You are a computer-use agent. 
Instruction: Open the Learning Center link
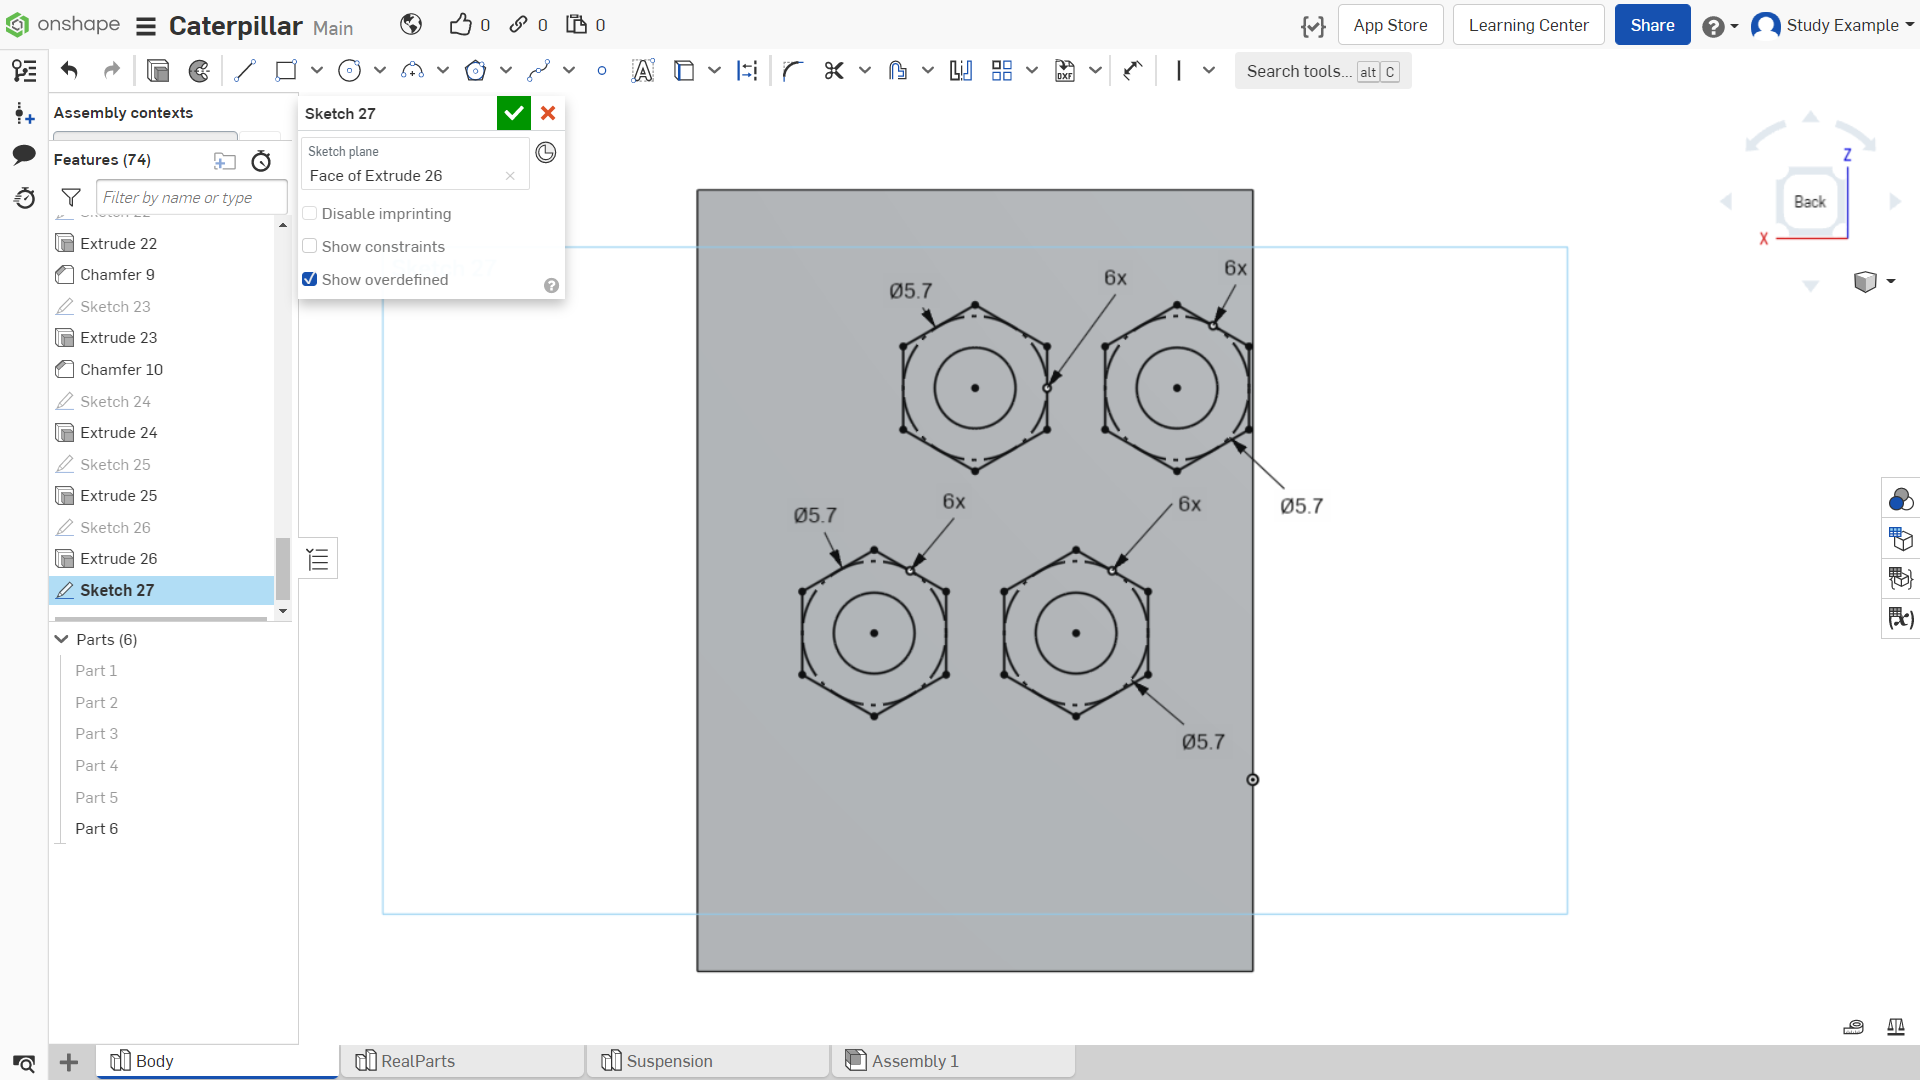[x=1528, y=25]
